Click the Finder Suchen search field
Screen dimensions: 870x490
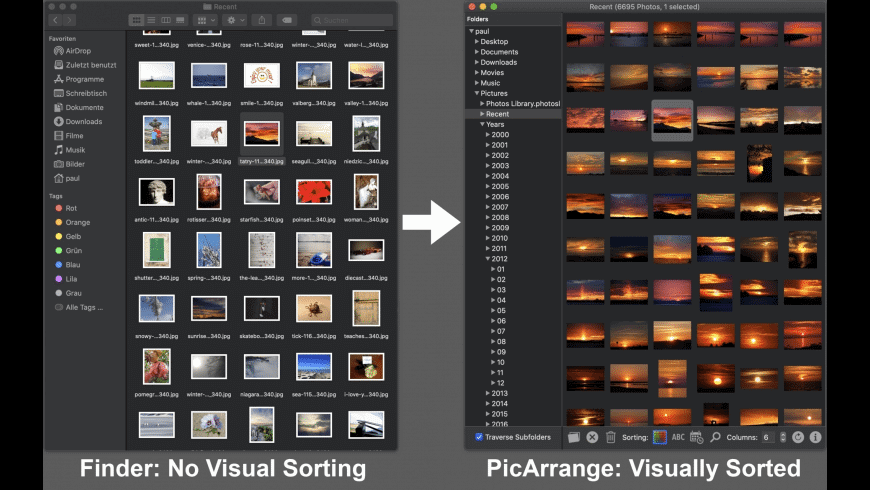pos(352,20)
